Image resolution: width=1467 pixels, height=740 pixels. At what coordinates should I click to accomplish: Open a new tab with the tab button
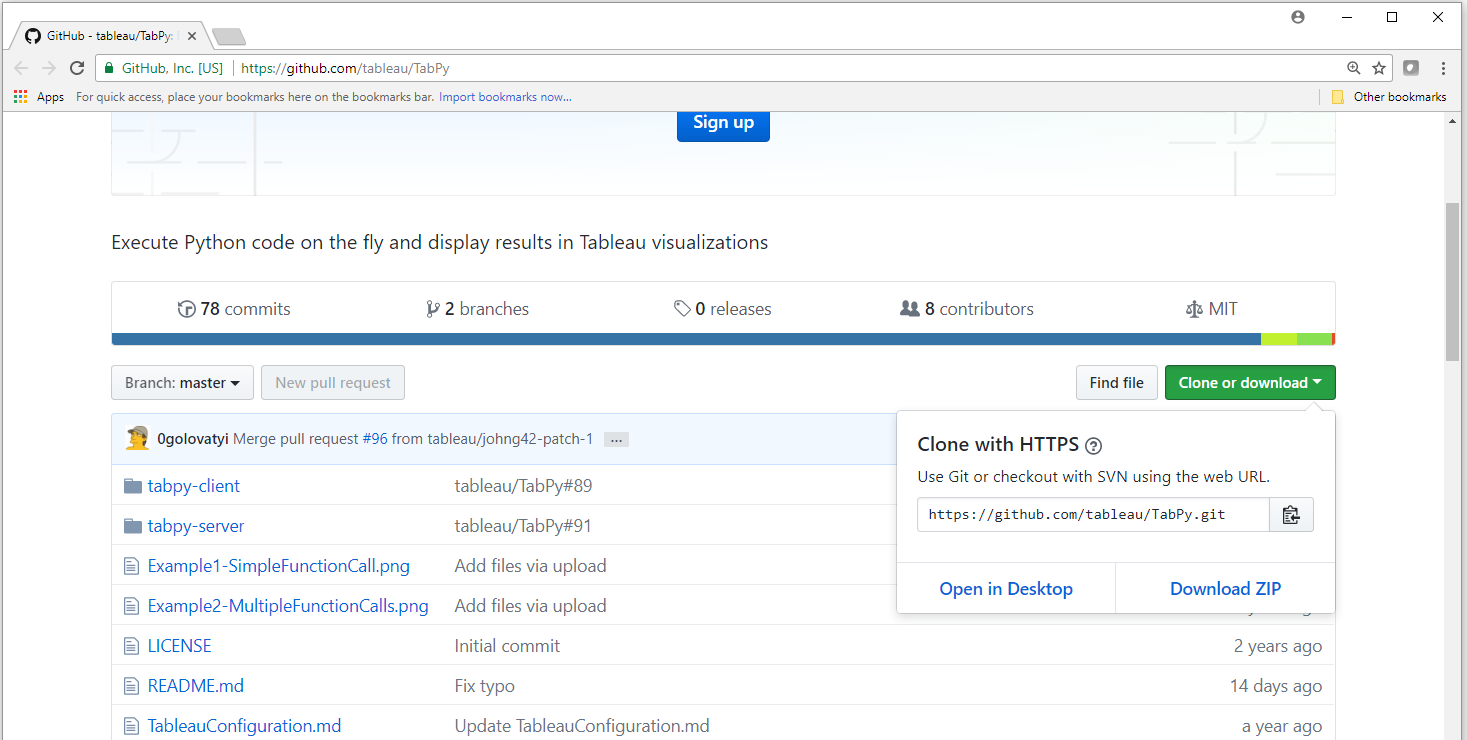click(x=229, y=37)
